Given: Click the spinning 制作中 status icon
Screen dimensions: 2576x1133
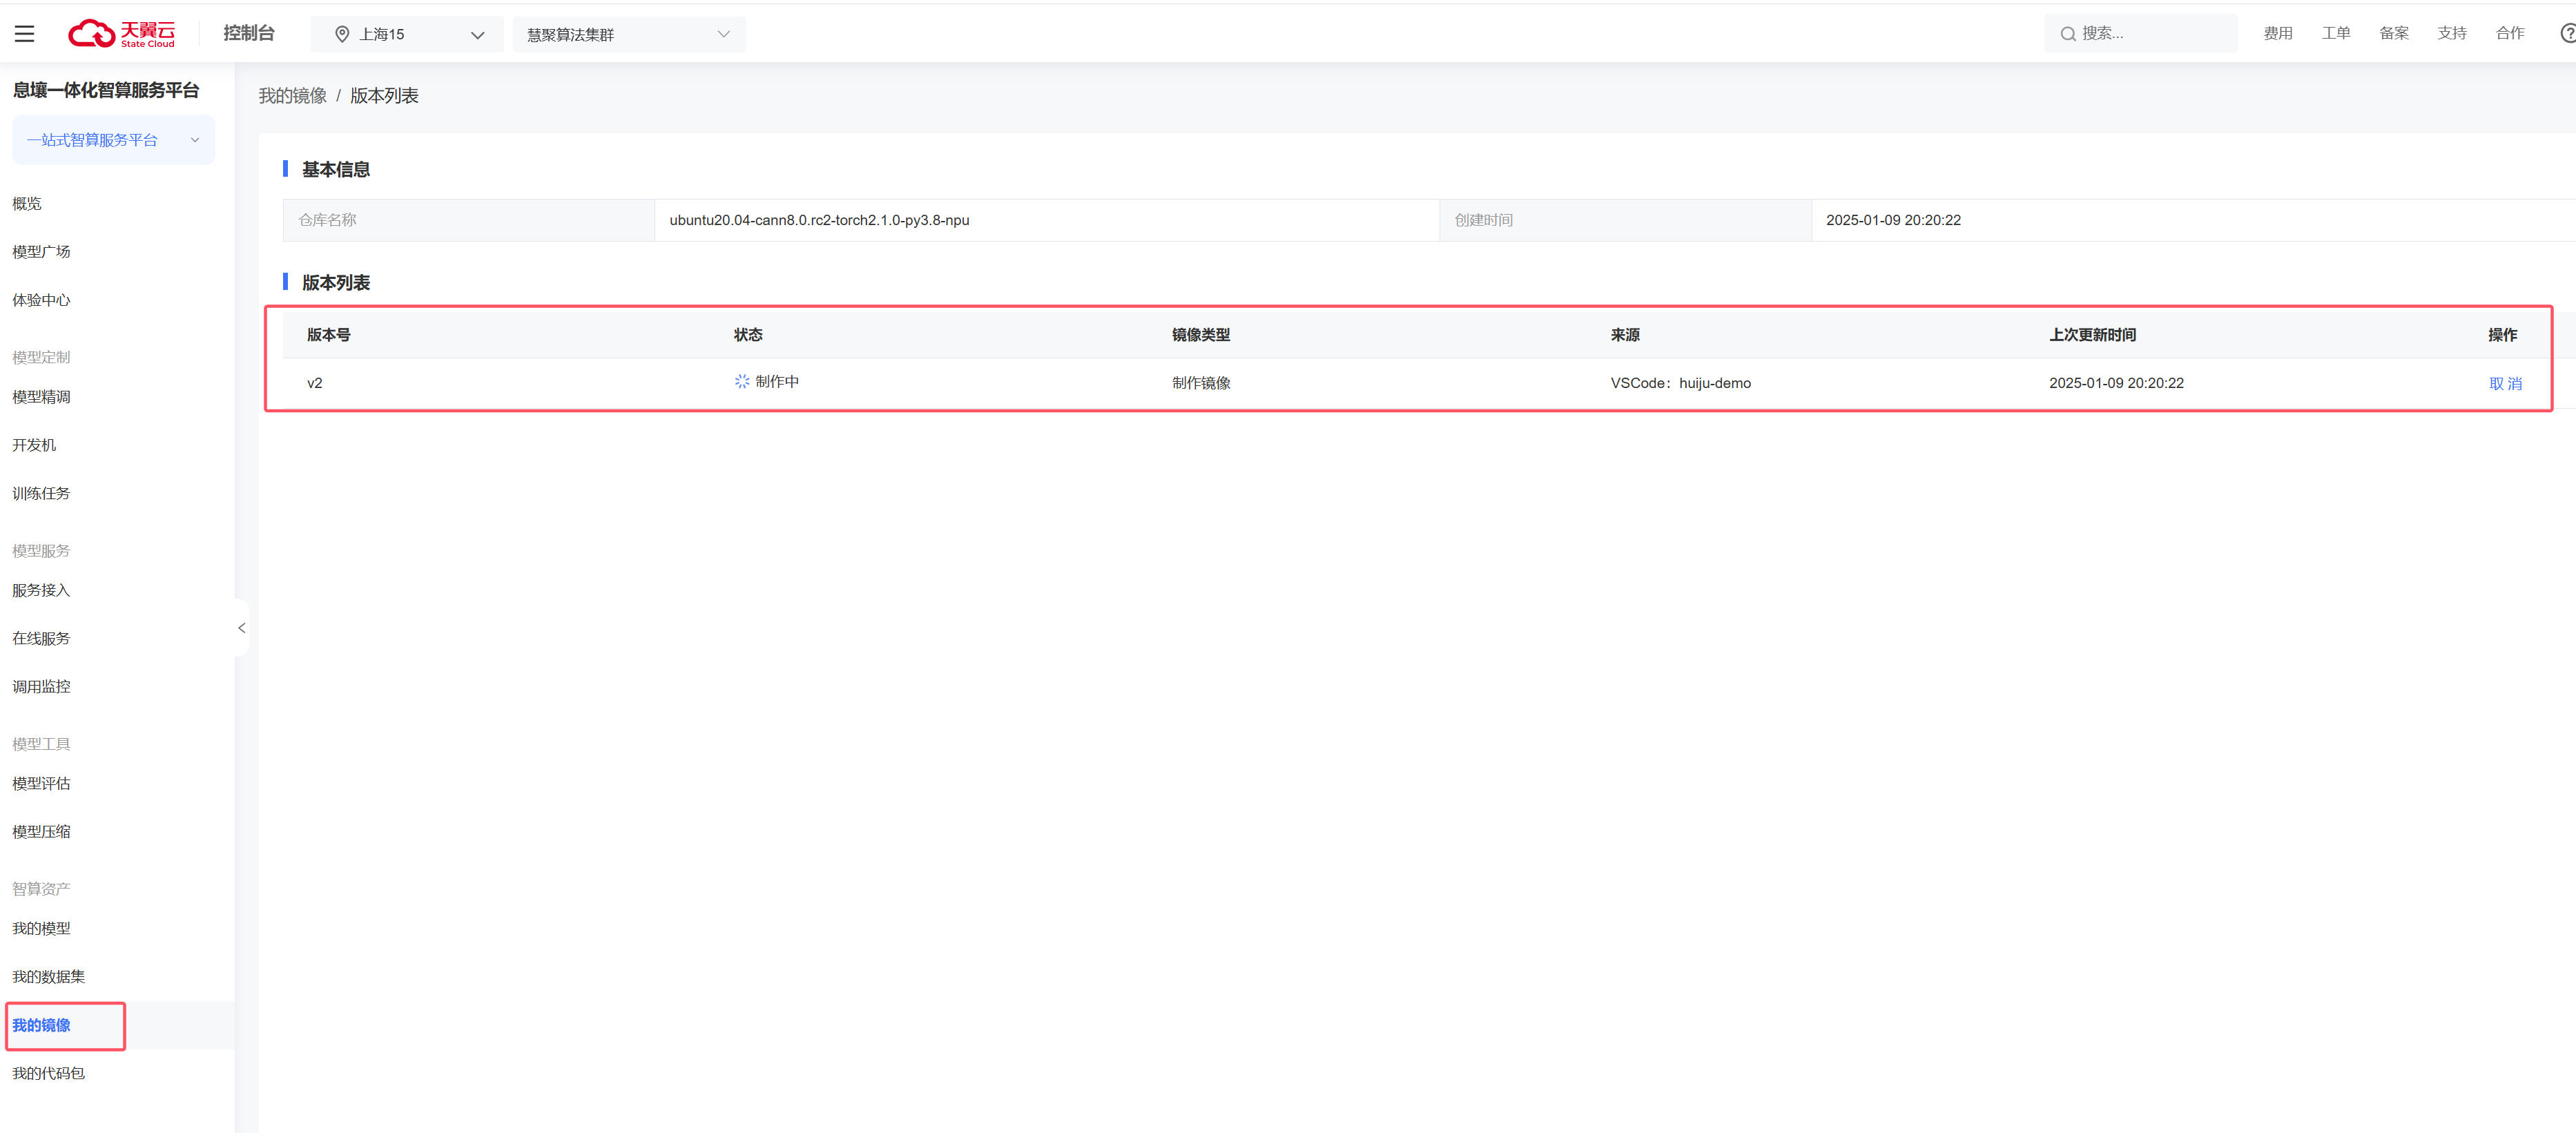Looking at the screenshot, I should coord(741,382).
